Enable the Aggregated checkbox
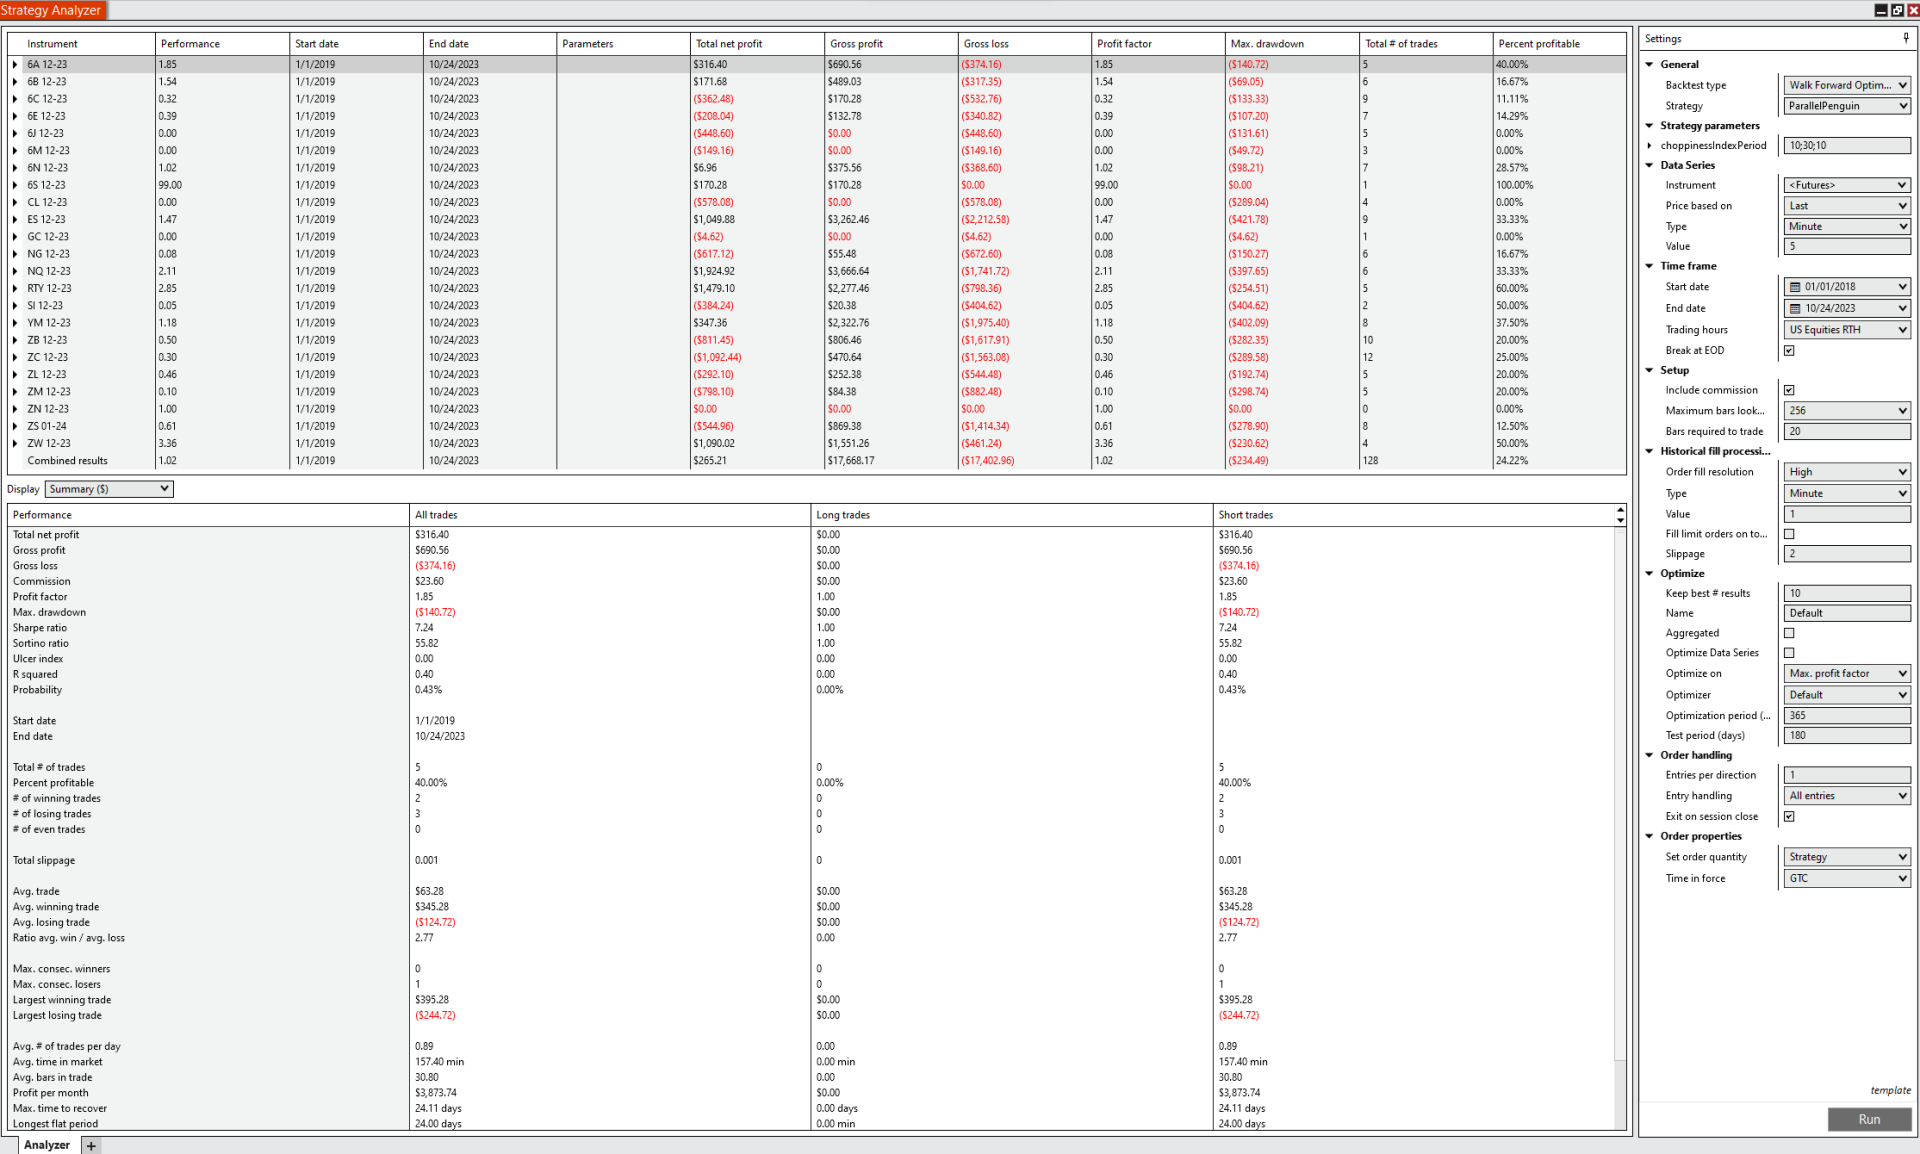Screen dimensions: 1920x1154 click(1789, 633)
